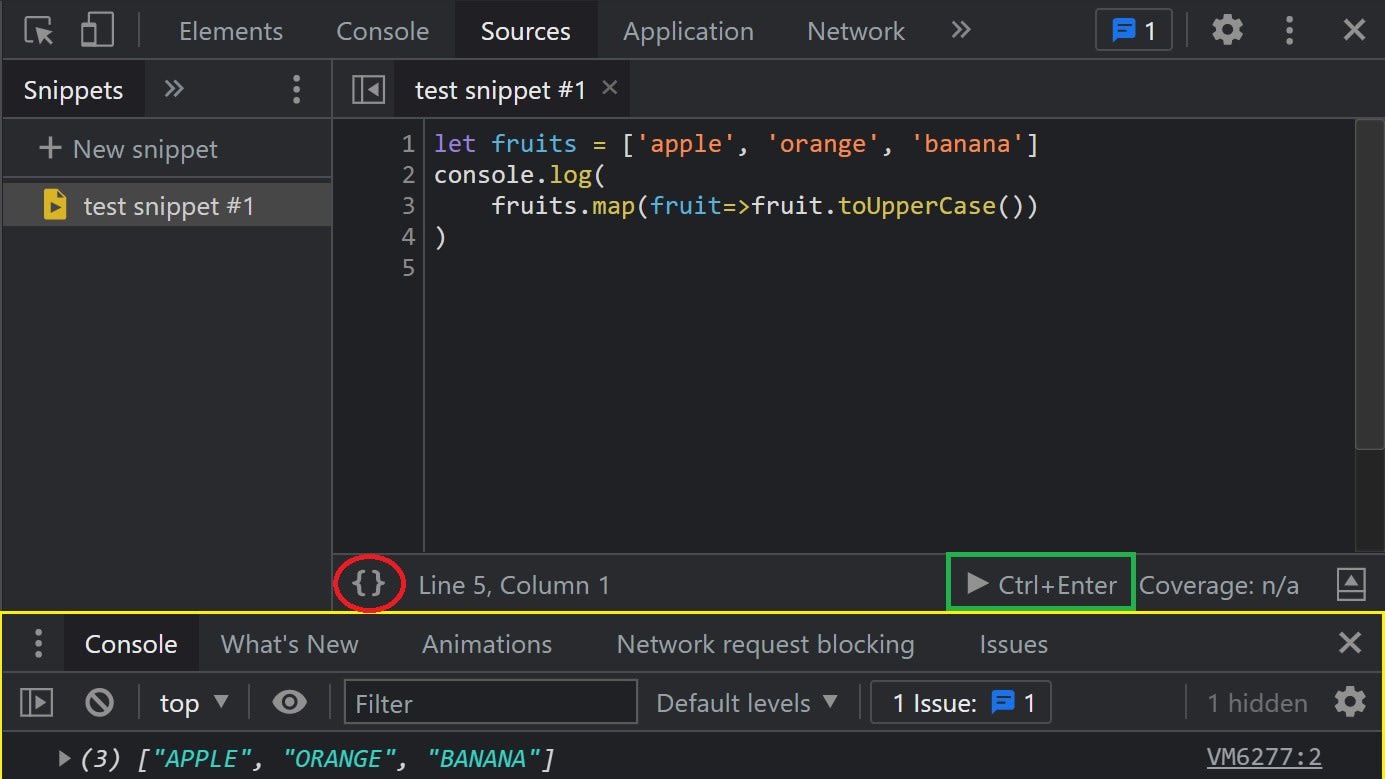Screen dimensions: 1385x779
Task: Create a live expression with the eye icon
Action: (x=289, y=702)
